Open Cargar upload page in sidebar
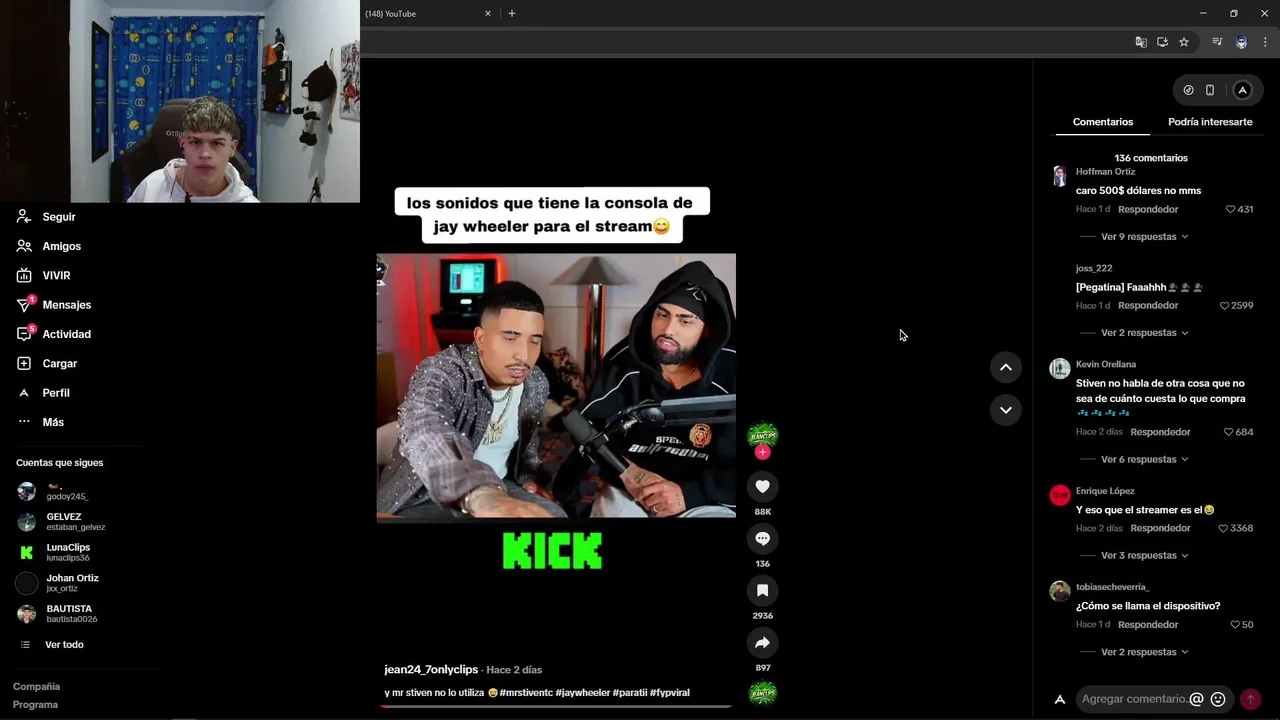1280x720 pixels. [47, 363]
